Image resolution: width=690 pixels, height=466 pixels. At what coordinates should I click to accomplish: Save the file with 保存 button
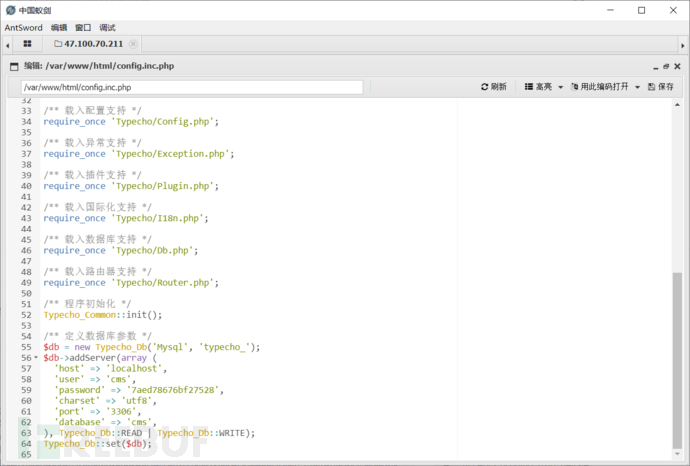pyautogui.click(x=659, y=87)
